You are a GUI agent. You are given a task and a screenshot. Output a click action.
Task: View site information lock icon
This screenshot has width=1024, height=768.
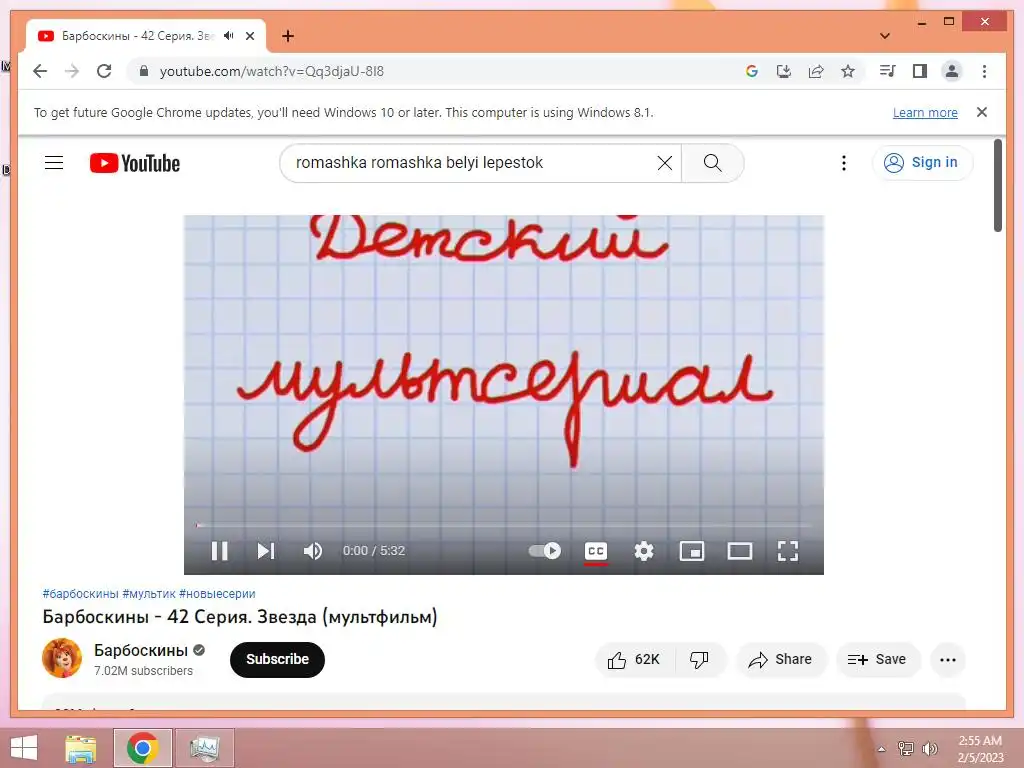click(x=144, y=71)
